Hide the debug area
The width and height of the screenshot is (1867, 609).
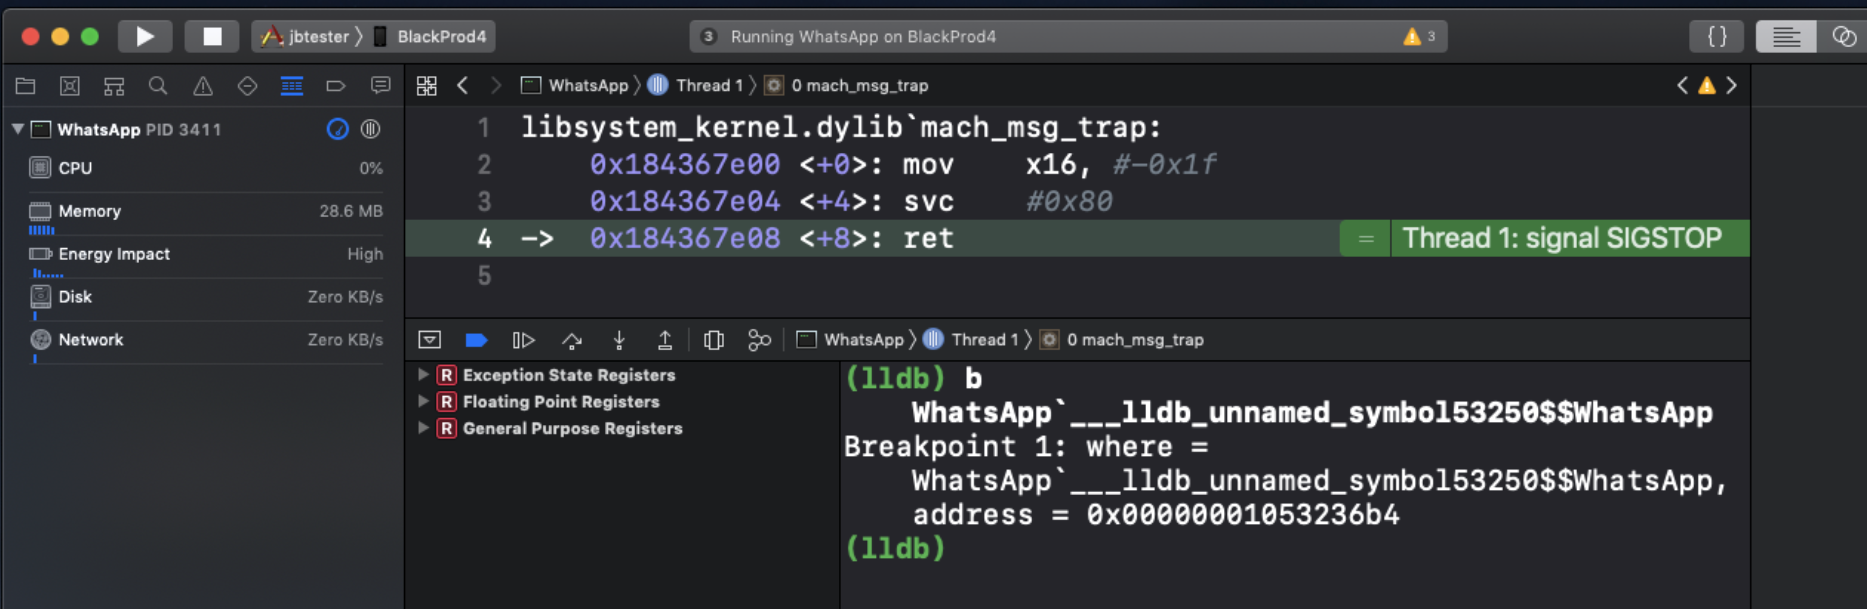pyautogui.click(x=430, y=340)
